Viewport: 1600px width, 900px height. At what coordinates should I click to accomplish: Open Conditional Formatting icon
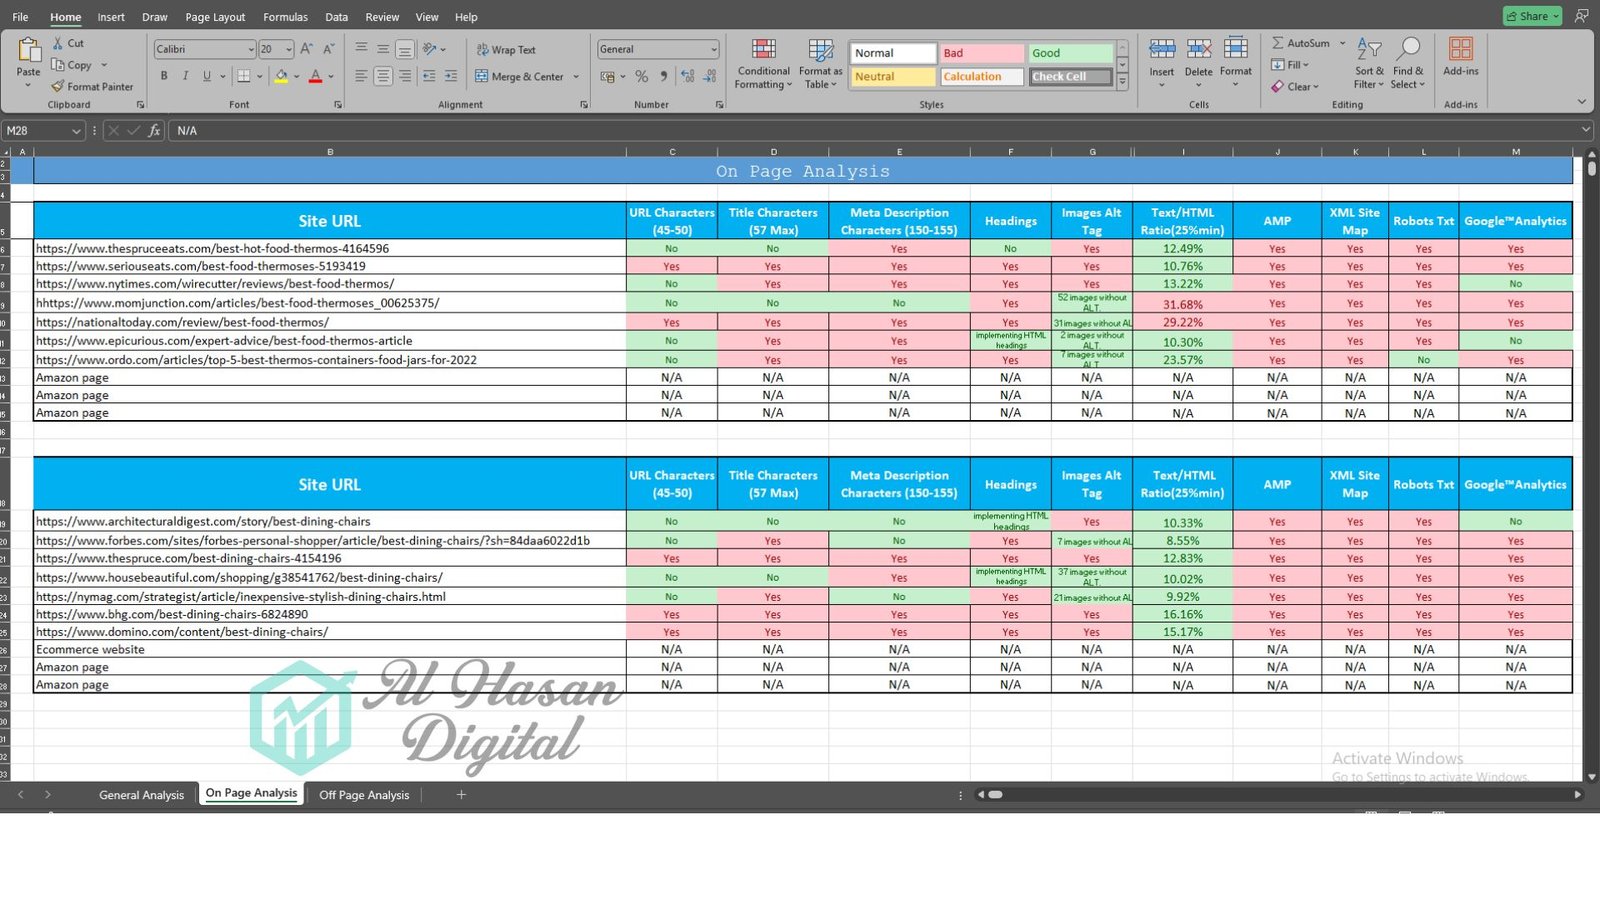[764, 50]
